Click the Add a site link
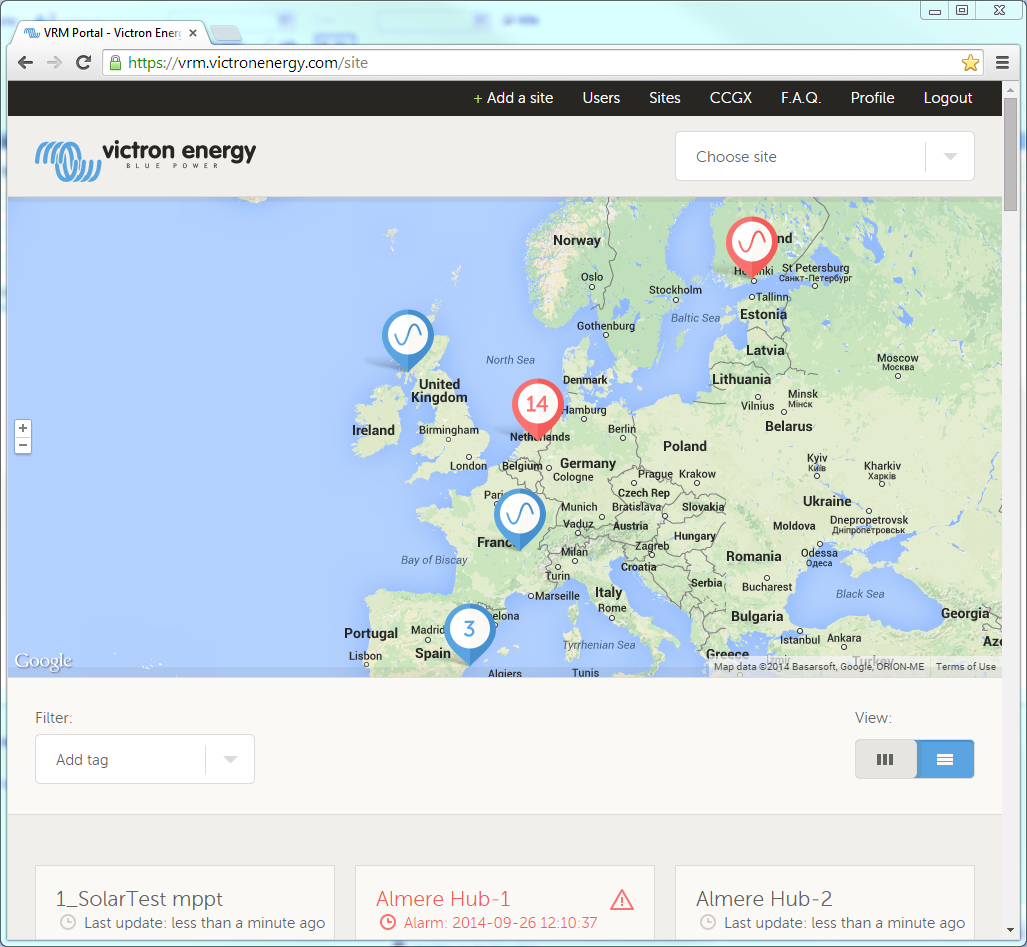This screenshot has height=947, width=1027. [513, 98]
